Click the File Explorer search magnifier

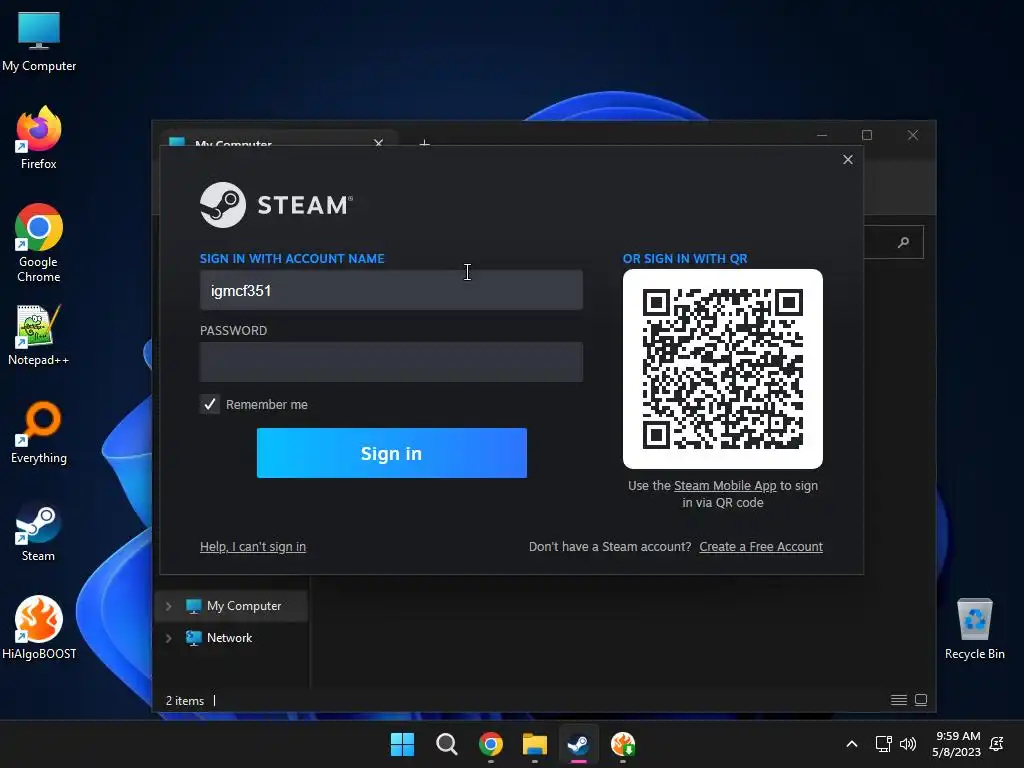(x=904, y=242)
